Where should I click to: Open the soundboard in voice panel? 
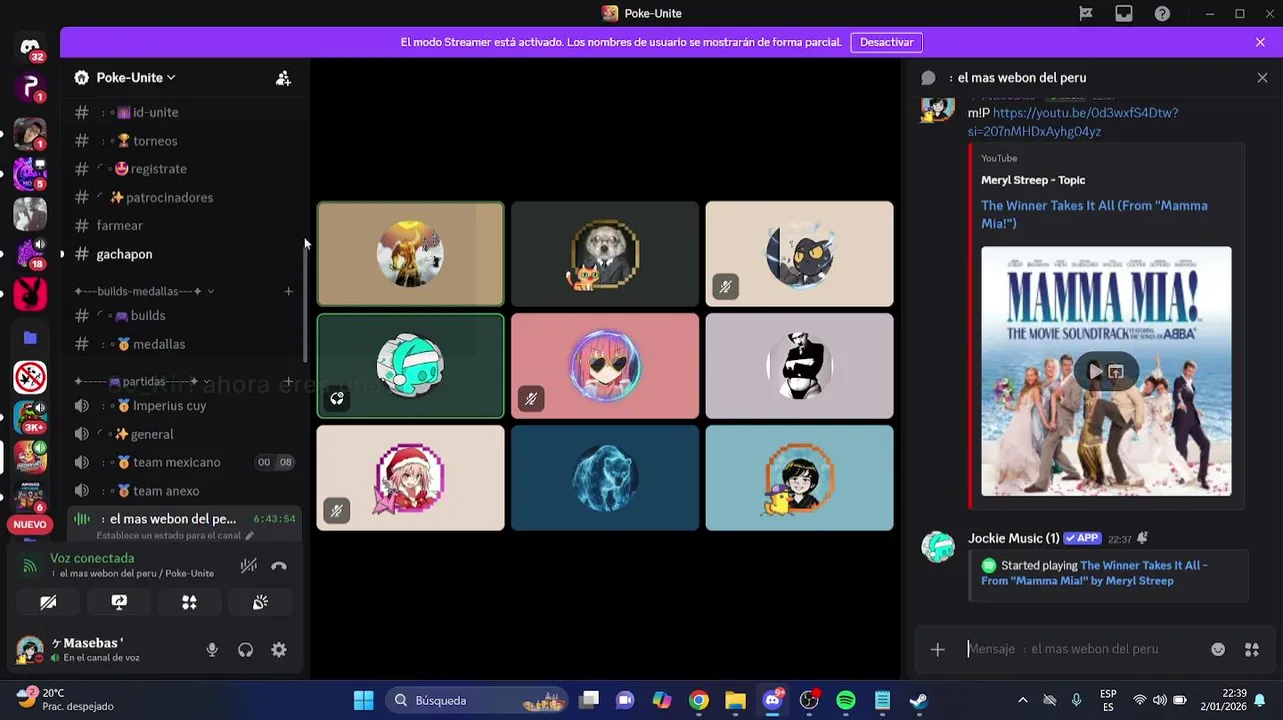click(x=260, y=602)
